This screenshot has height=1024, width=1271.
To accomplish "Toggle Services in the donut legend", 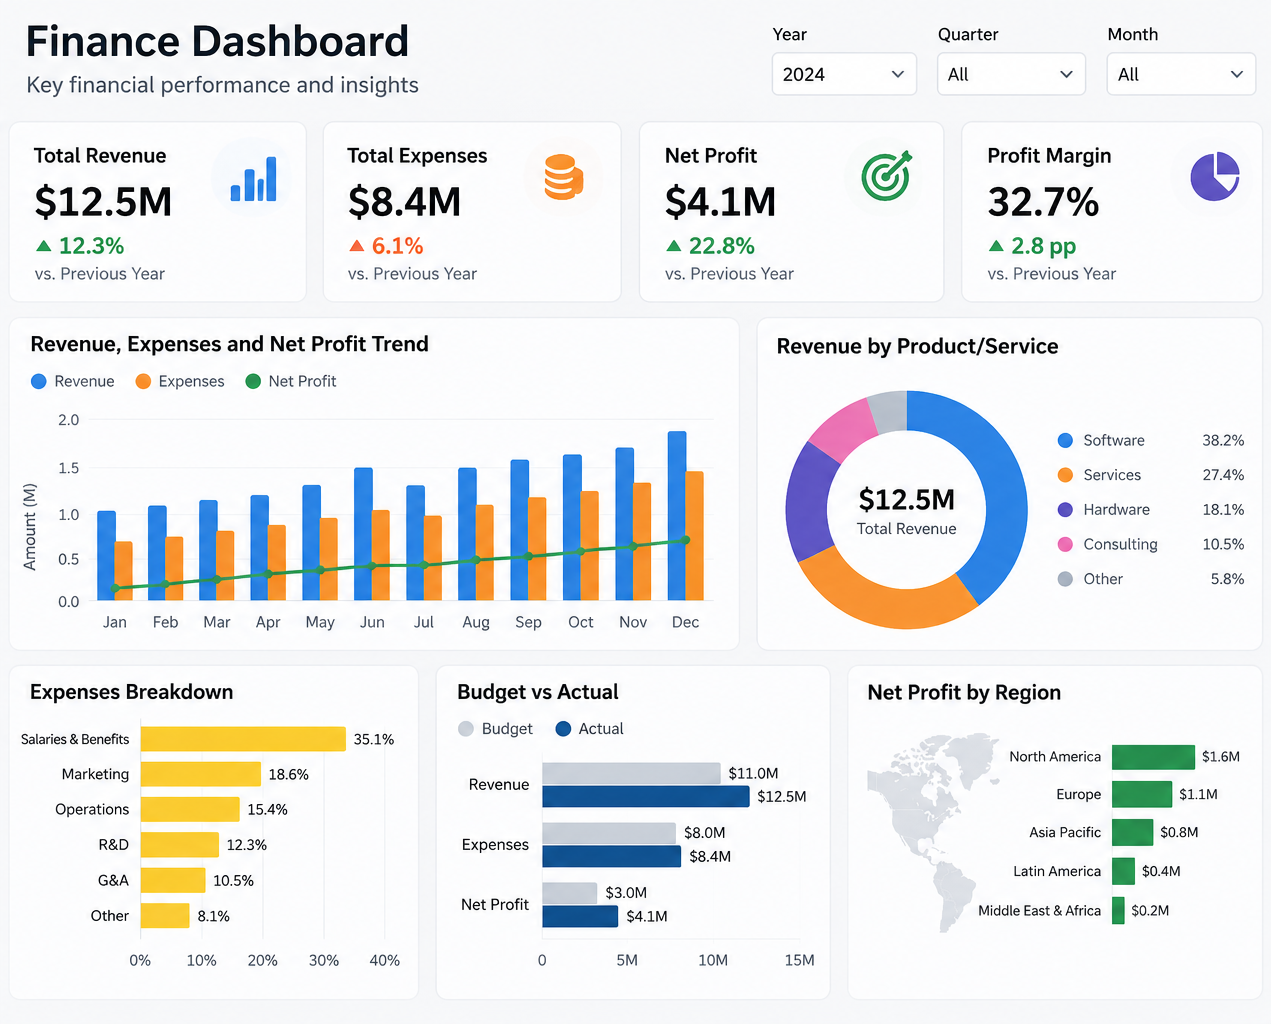I will point(1099,475).
